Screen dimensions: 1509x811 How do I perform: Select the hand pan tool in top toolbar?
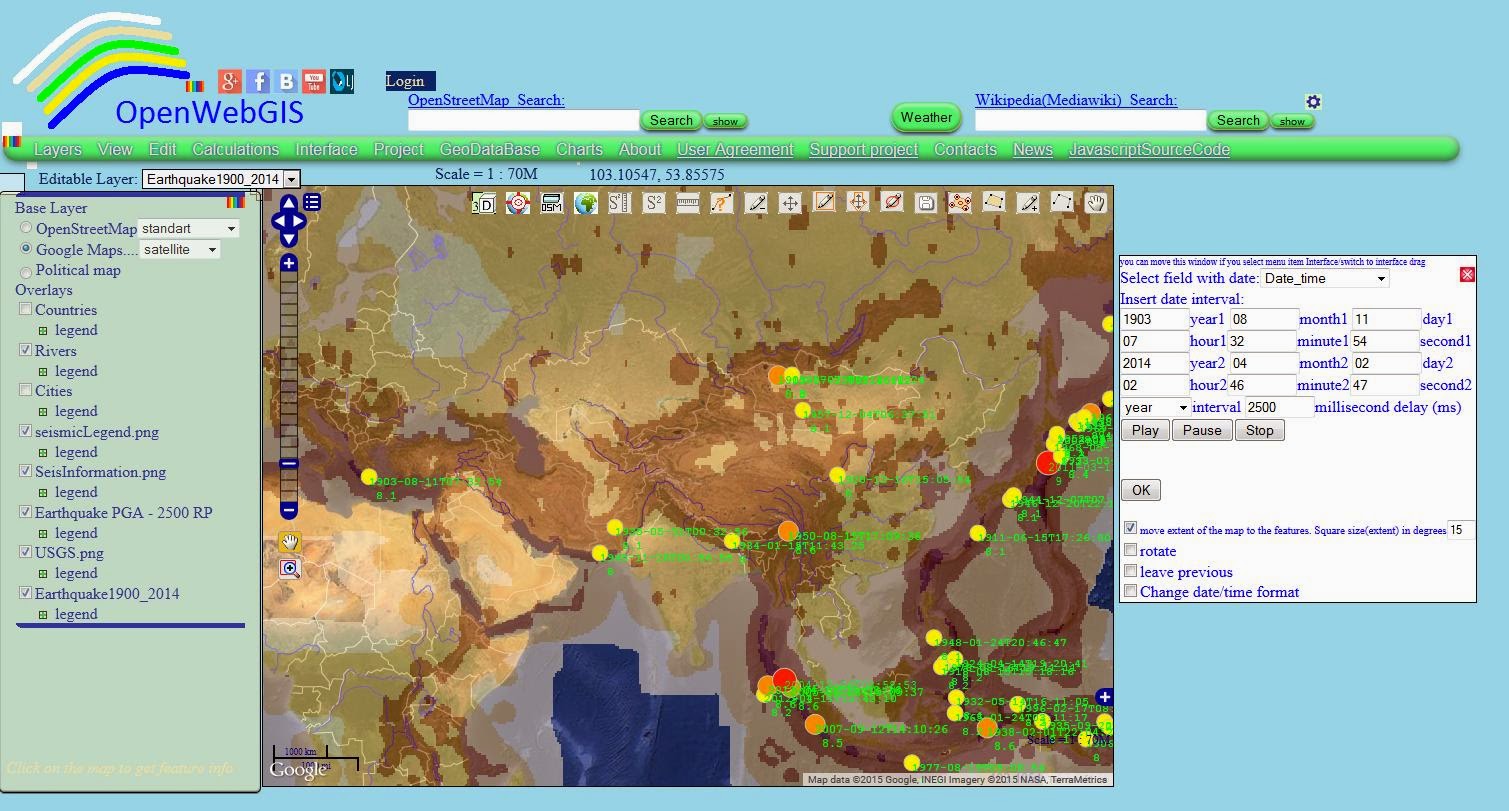[x=1096, y=203]
